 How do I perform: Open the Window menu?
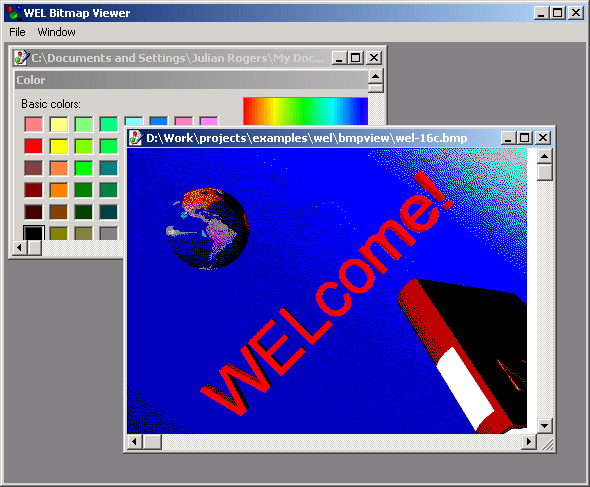[56, 32]
